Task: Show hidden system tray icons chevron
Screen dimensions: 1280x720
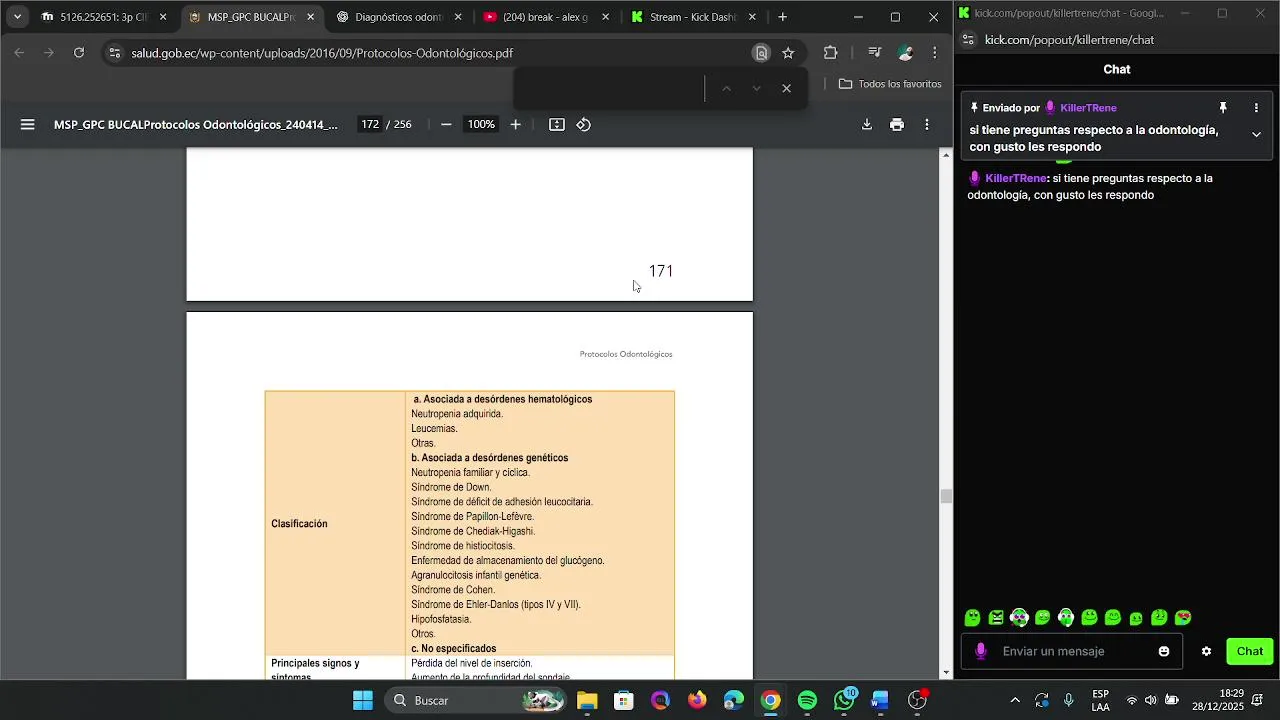Action: [1015, 700]
